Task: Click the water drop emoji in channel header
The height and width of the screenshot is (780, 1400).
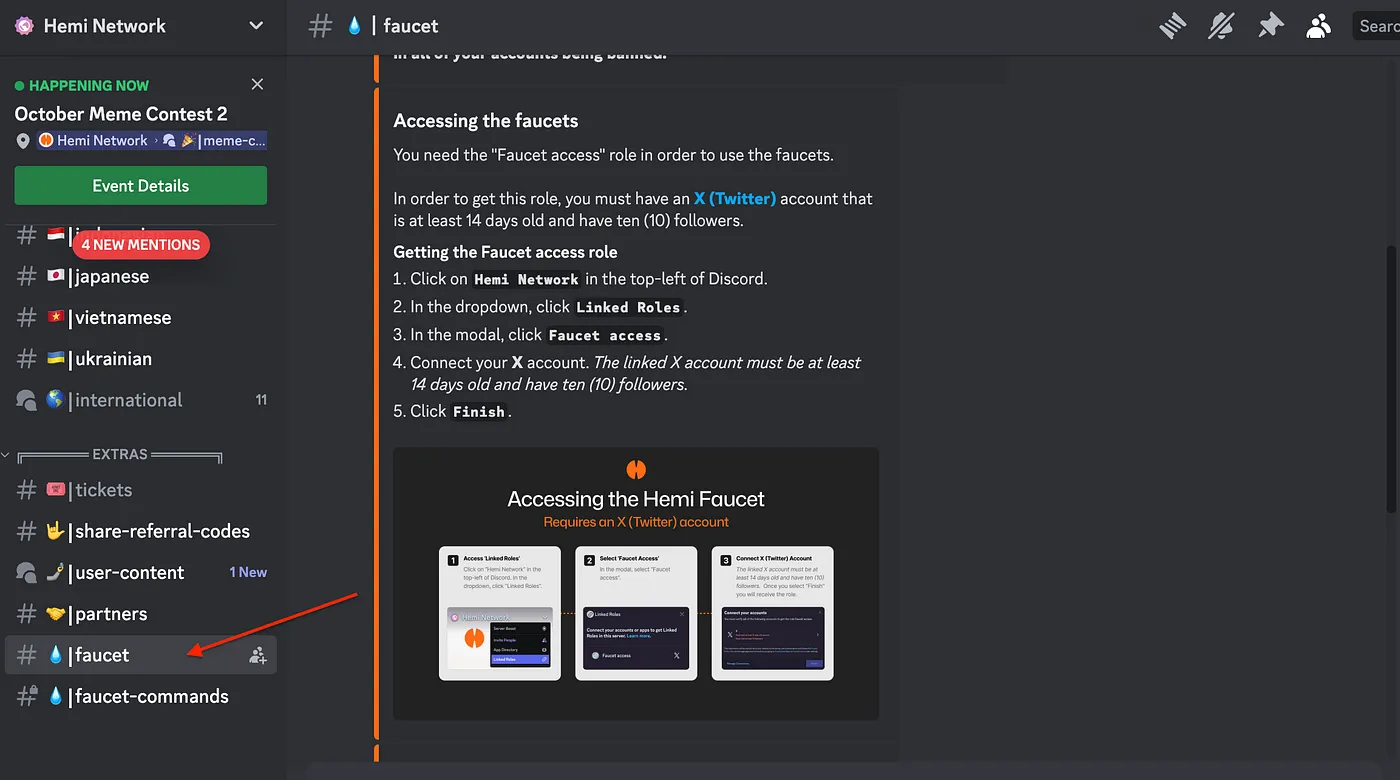Action: coord(354,26)
